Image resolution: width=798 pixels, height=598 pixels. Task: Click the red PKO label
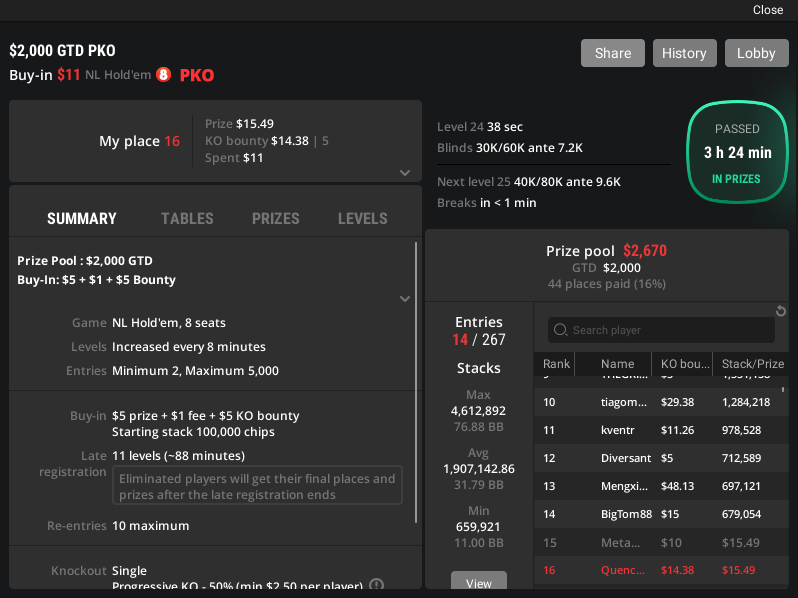point(197,75)
